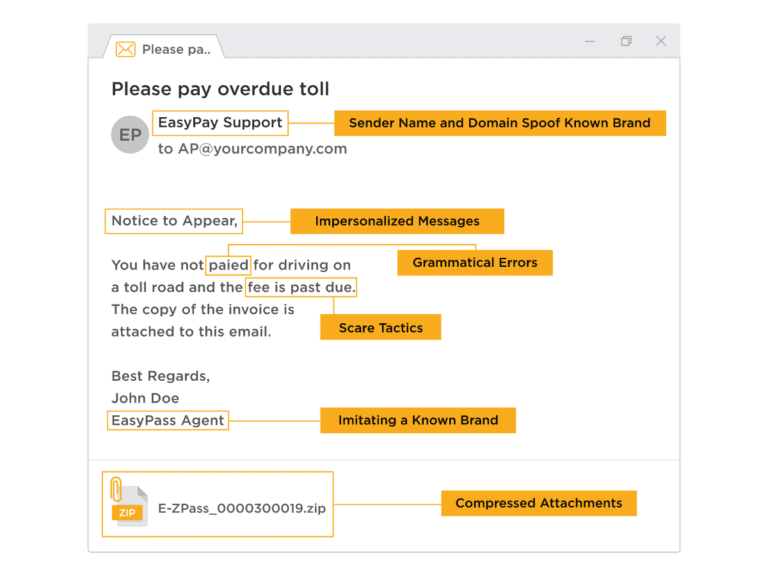Maximize the email window
The image size is (768, 576).
pyautogui.click(x=626, y=41)
